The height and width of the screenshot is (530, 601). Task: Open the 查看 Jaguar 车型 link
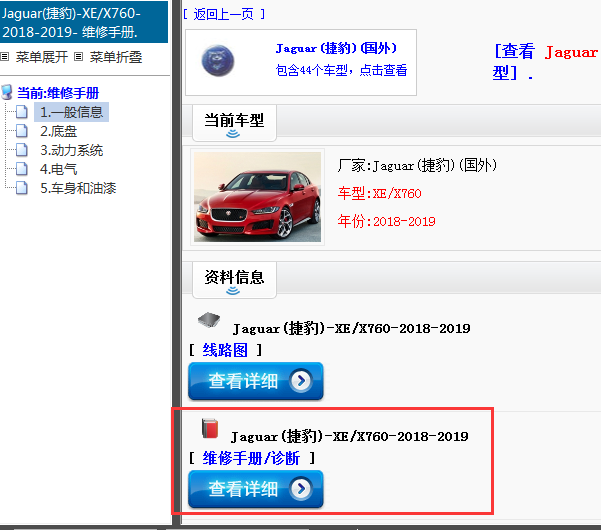(546, 62)
